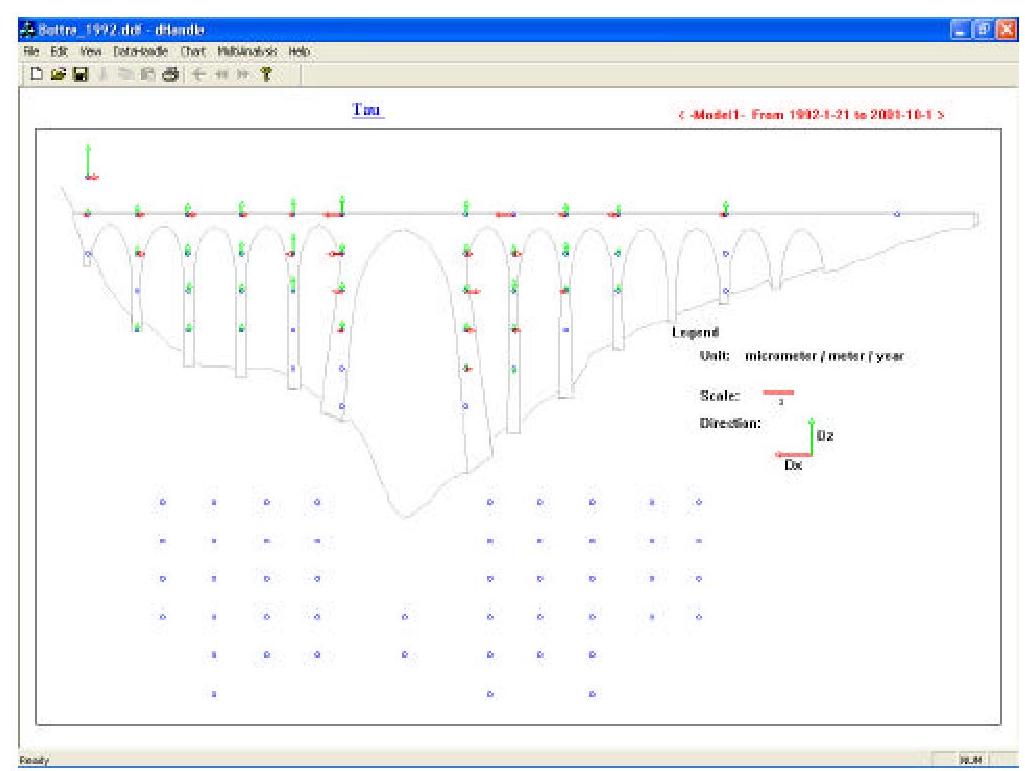Screen dimensions: 1025x771
Task: Click the Direction label in the legend
Action: click(x=730, y=423)
